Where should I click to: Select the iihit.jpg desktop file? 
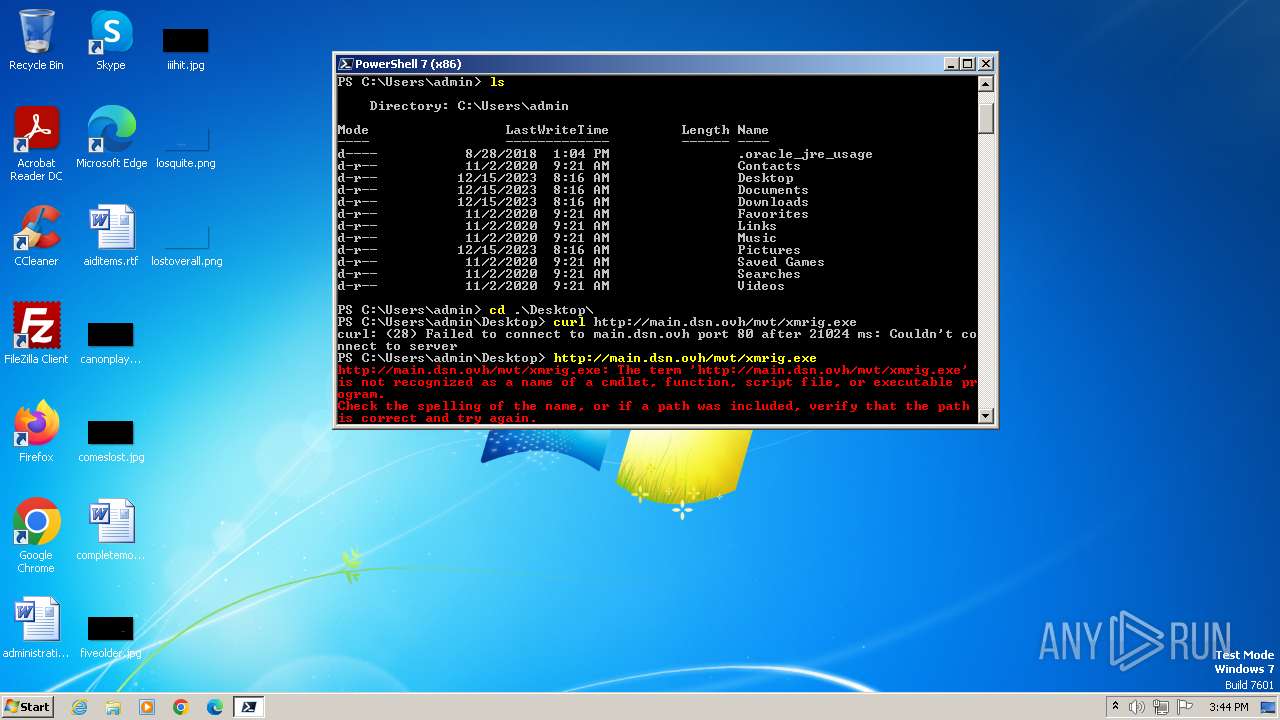[x=186, y=48]
